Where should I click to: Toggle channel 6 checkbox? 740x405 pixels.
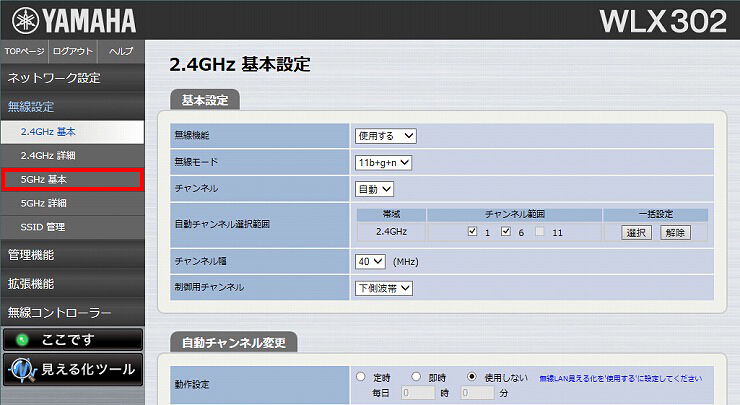tap(506, 231)
